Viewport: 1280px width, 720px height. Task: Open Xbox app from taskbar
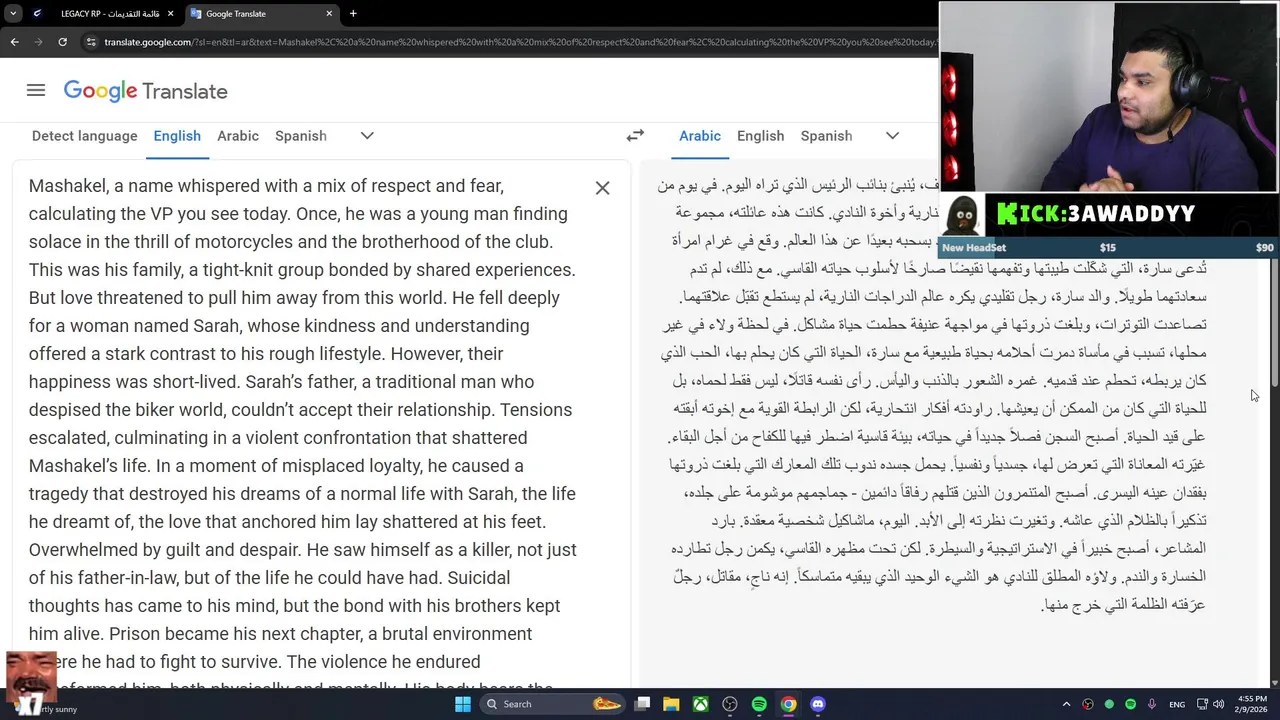click(x=701, y=704)
